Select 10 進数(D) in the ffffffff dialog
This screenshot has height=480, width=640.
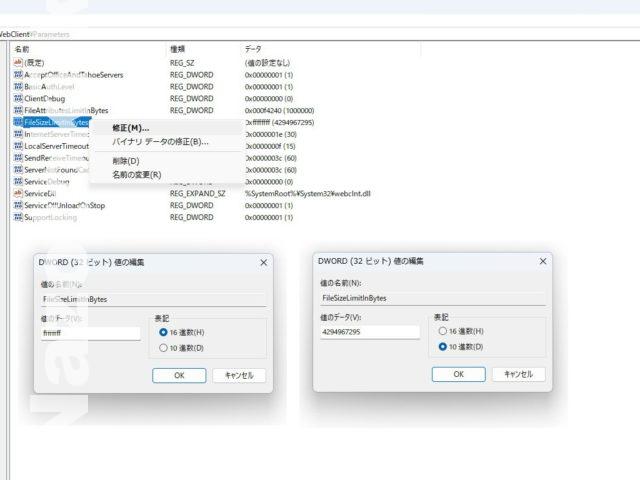click(164, 348)
